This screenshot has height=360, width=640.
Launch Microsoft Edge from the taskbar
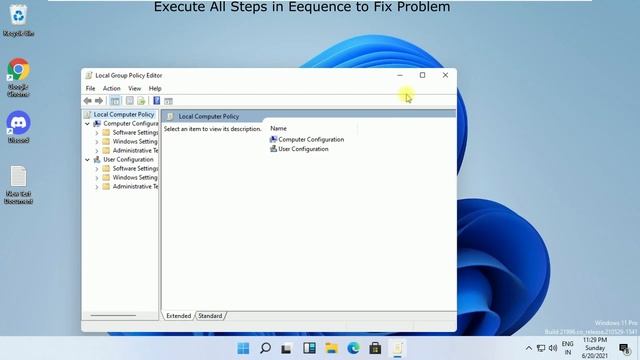(x=353, y=348)
